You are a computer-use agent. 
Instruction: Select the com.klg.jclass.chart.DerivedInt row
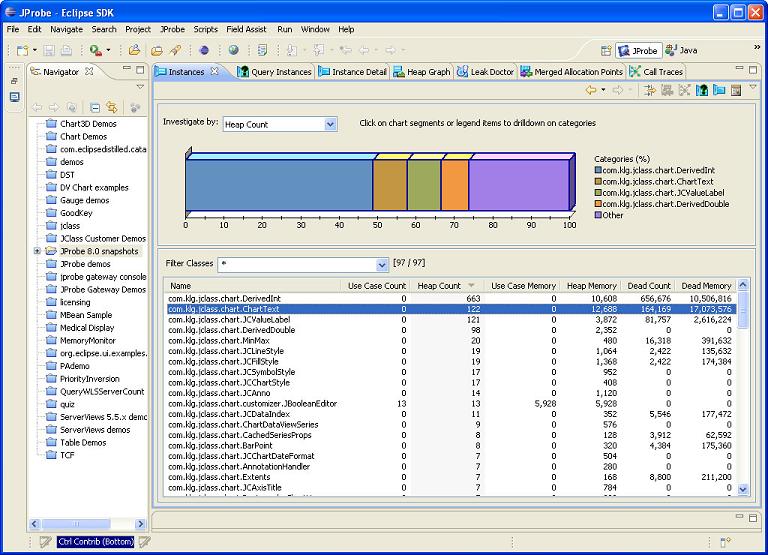pos(451,298)
